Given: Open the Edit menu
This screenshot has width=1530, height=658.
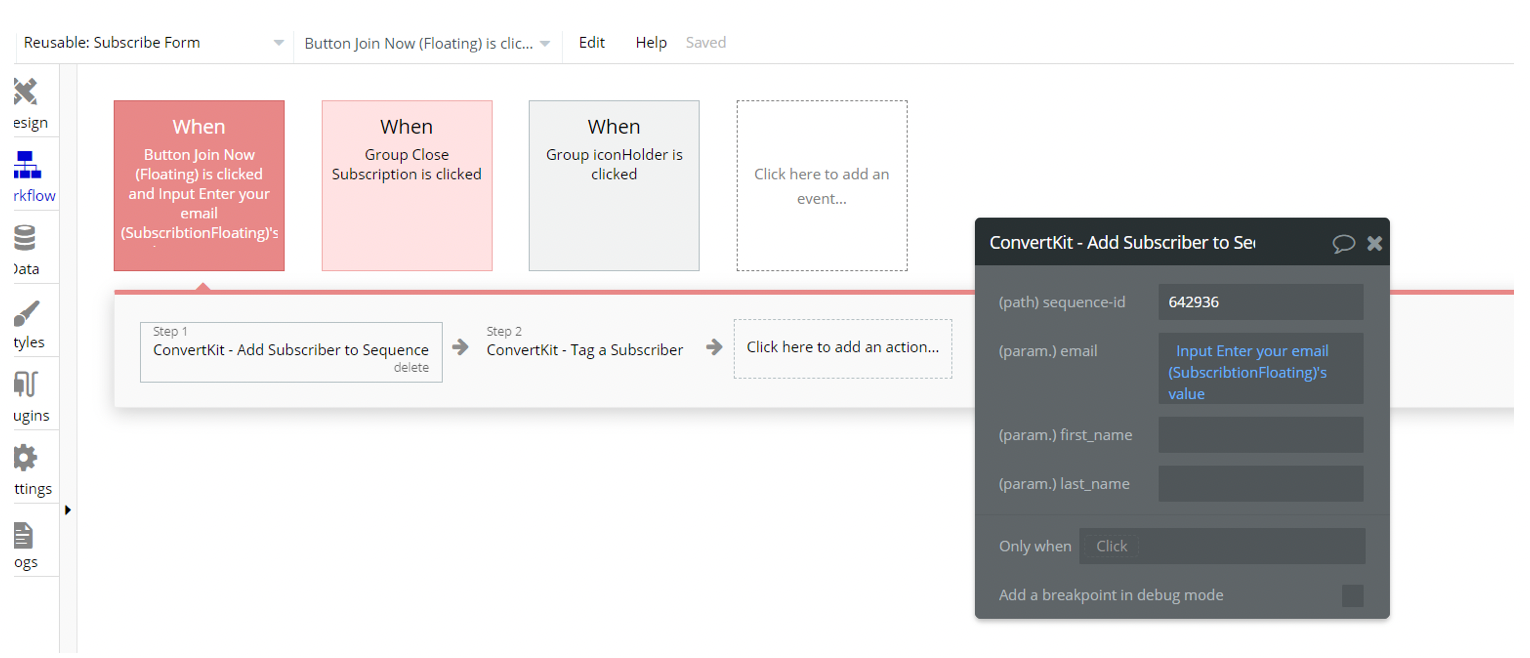Looking at the screenshot, I should (591, 42).
